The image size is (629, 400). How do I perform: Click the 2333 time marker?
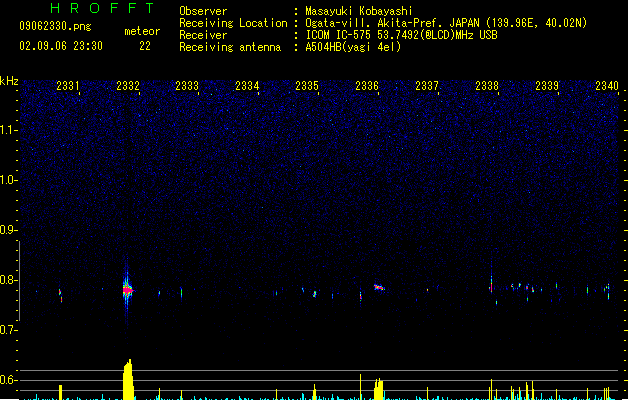pyautogui.click(x=187, y=86)
